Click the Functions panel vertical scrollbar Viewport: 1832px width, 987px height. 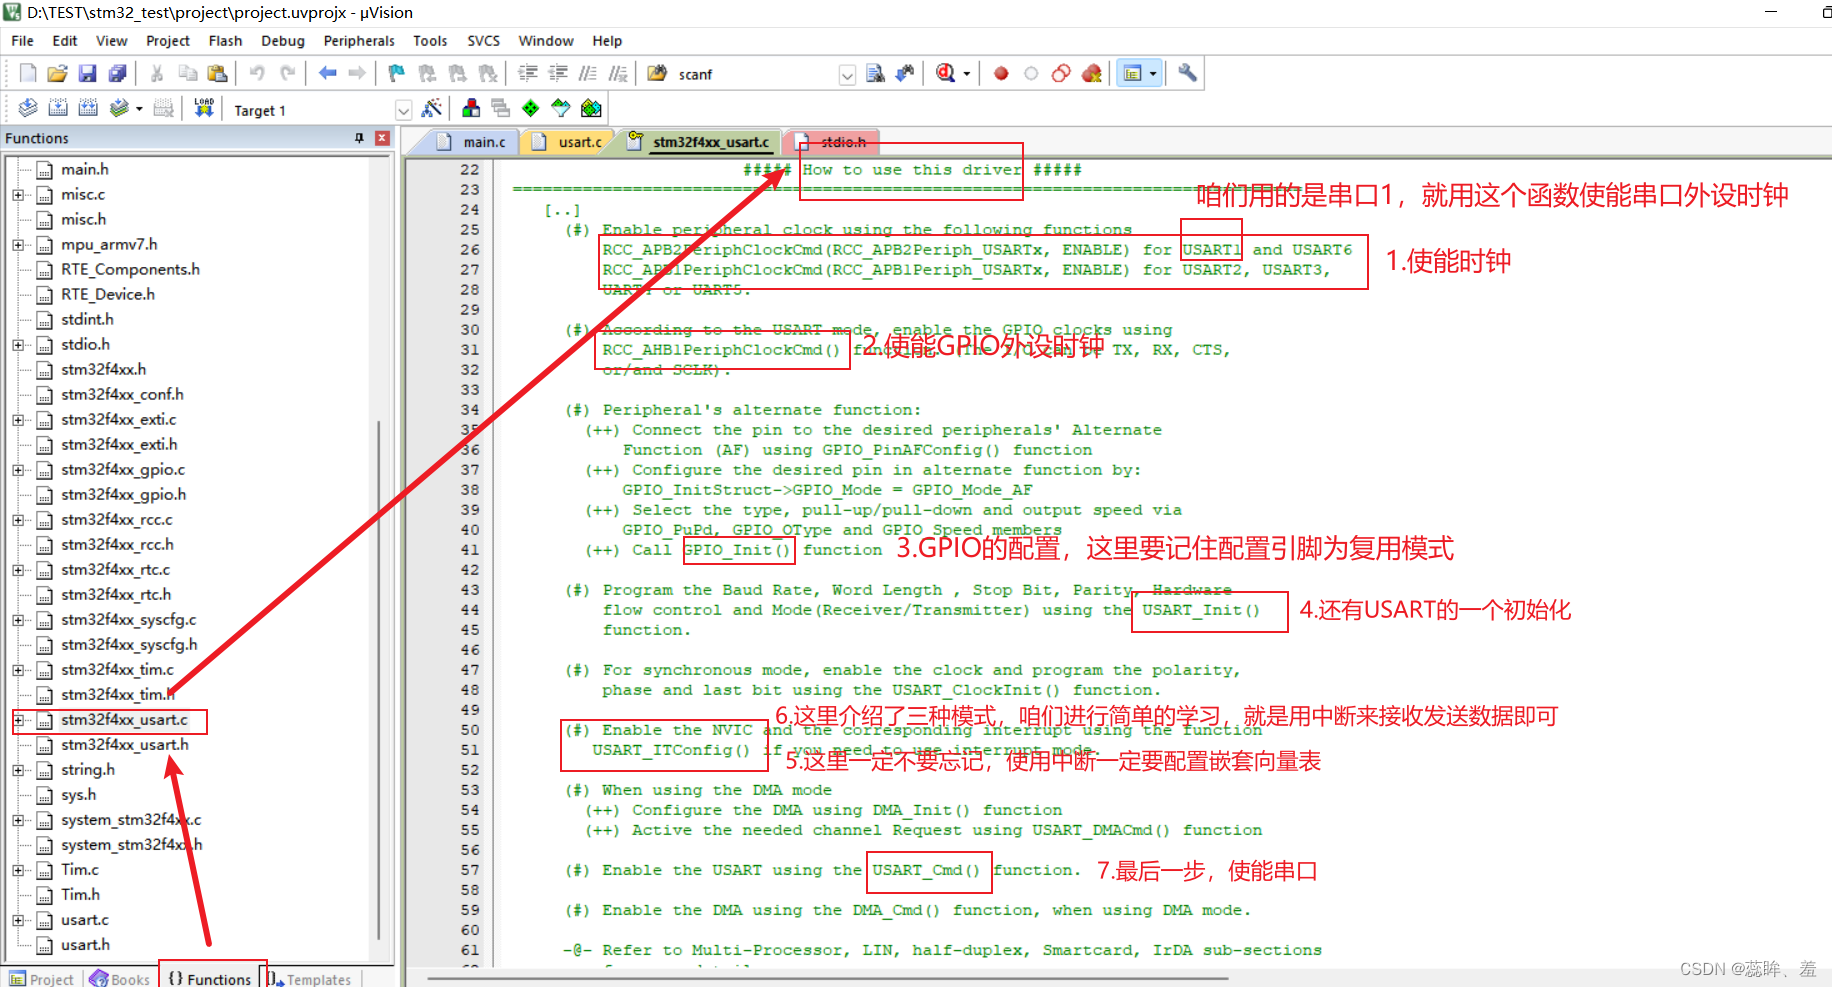pos(378,680)
